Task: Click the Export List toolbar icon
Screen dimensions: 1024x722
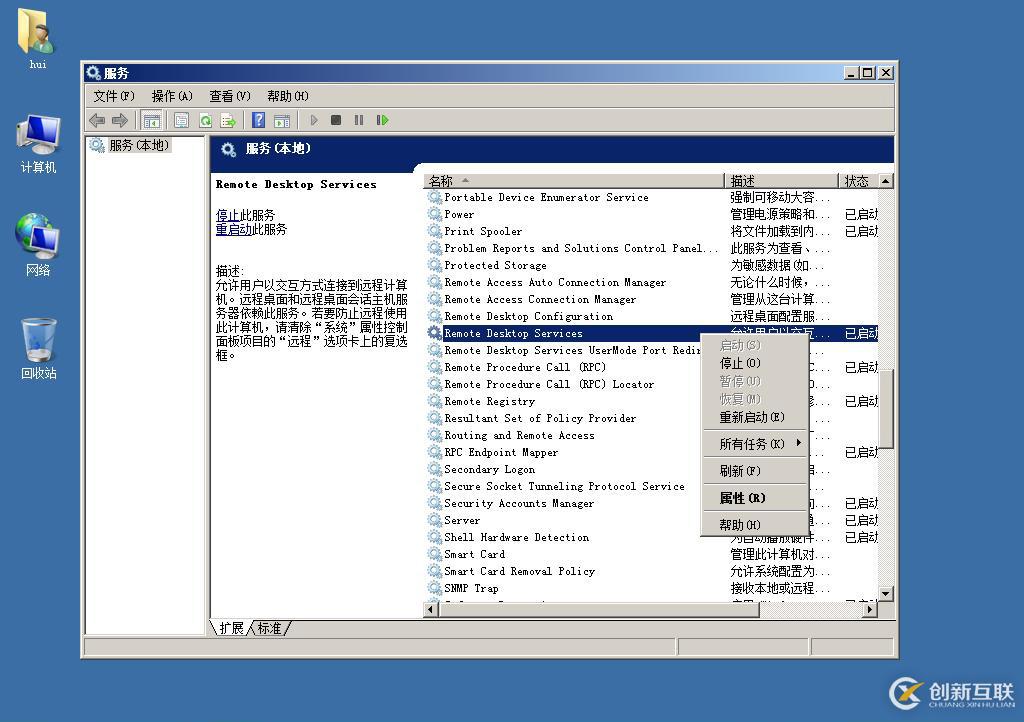Action: 228,120
